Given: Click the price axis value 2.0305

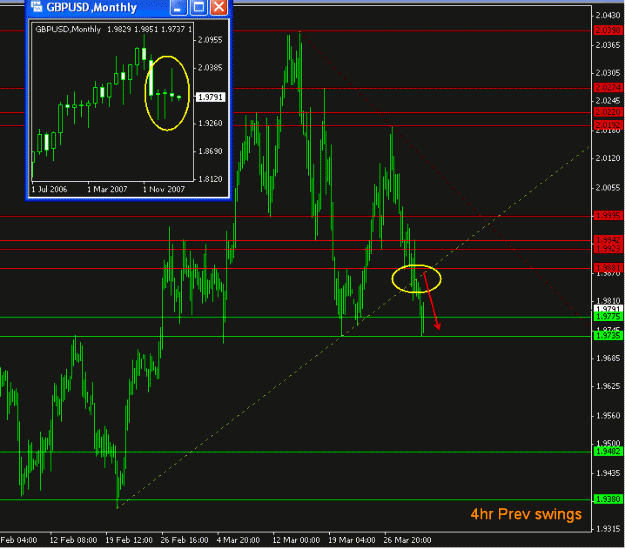Looking at the screenshot, I should (x=608, y=73).
